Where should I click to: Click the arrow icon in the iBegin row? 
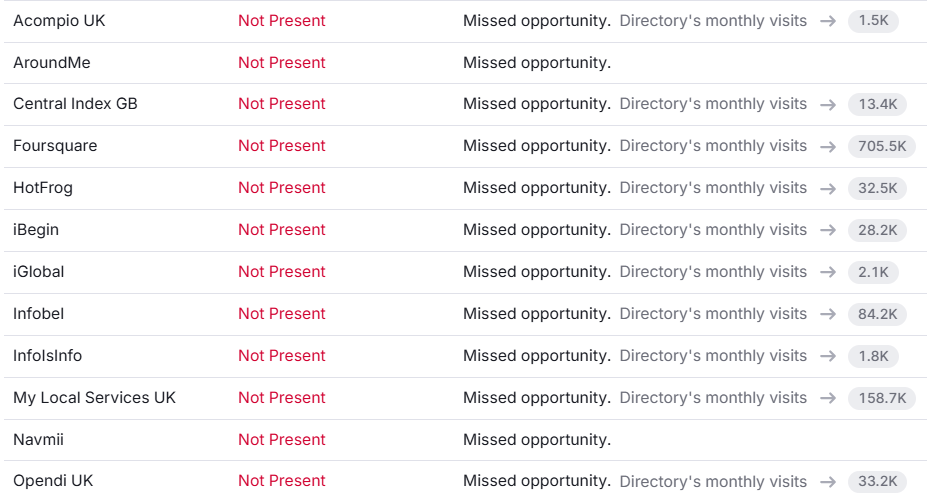coord(827,230)
